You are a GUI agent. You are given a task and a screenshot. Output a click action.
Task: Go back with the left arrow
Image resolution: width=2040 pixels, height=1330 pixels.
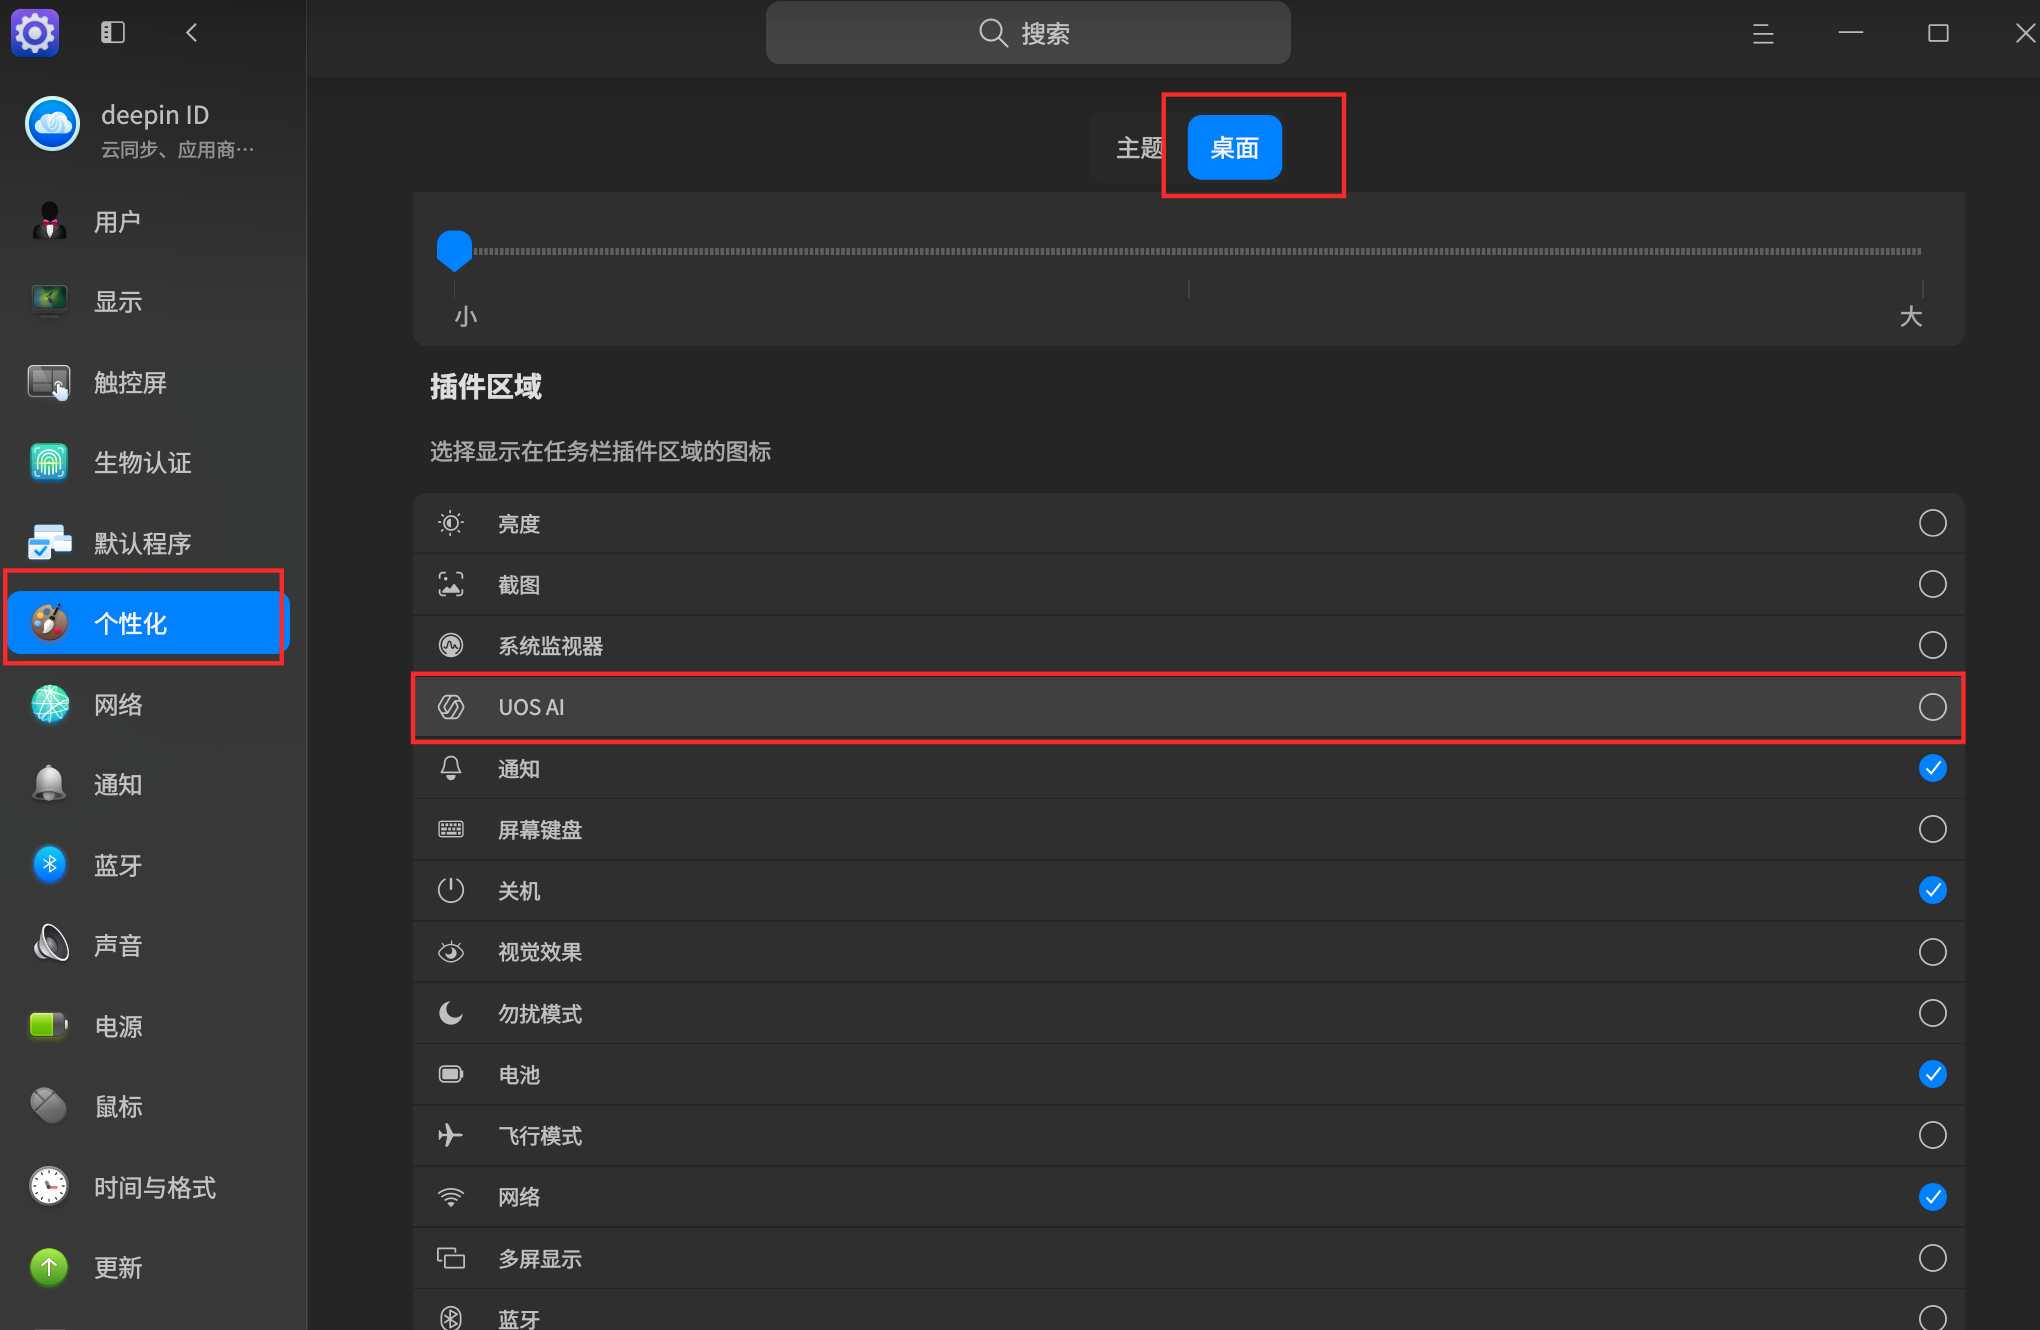pyautogui.click(x=191, y=33)
